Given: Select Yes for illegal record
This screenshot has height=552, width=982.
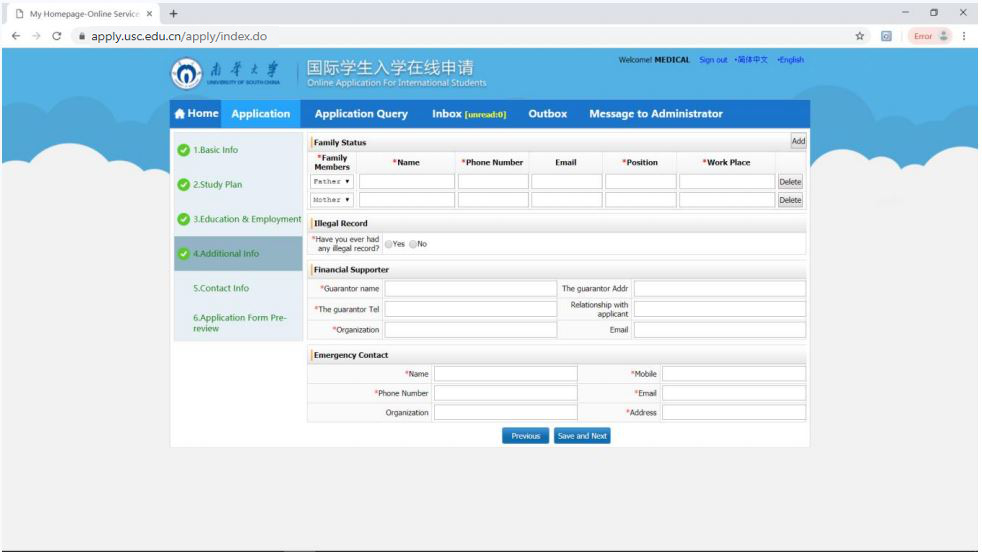Looking at the screenshot, I should point(388,244).
